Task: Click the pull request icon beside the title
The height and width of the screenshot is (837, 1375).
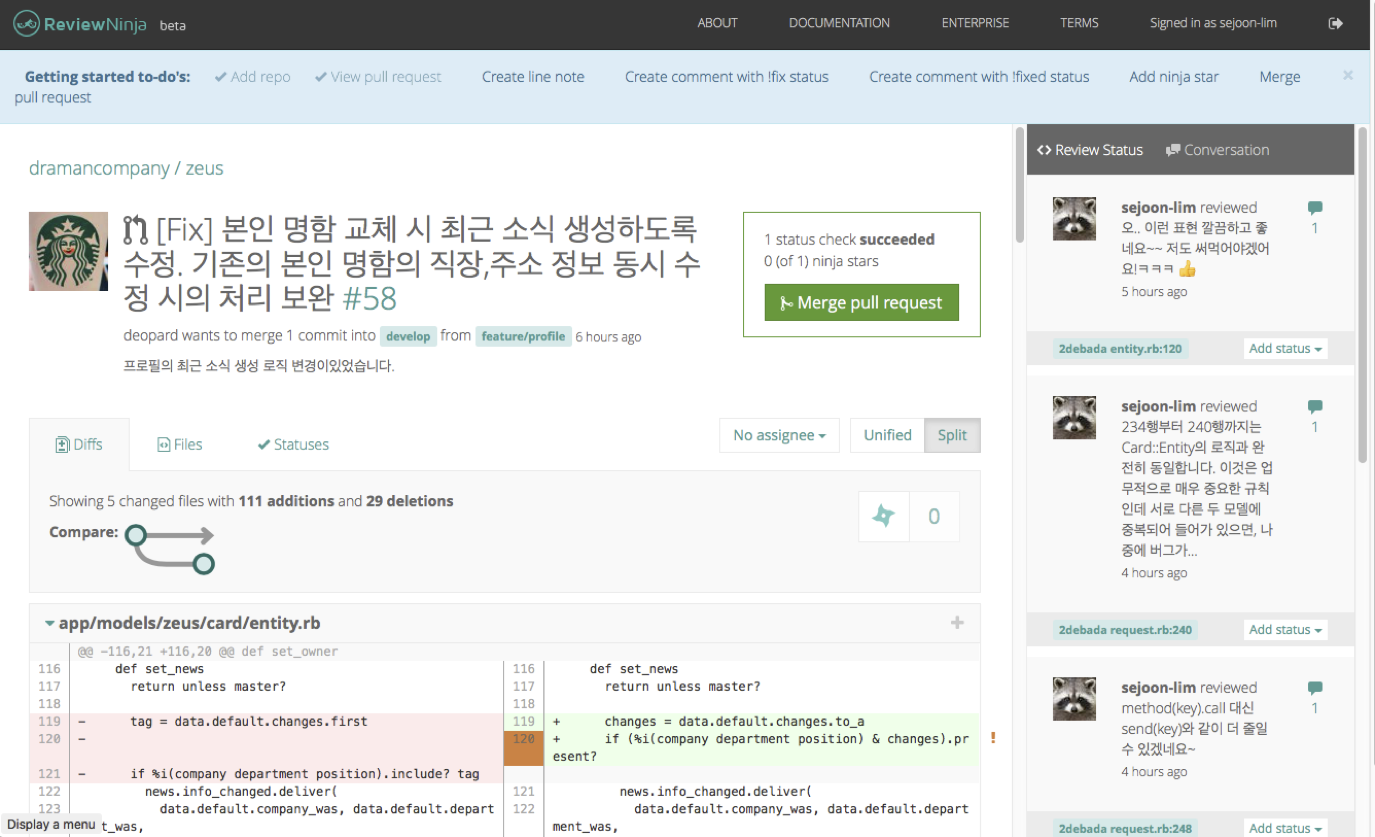Action: (135, 231)
